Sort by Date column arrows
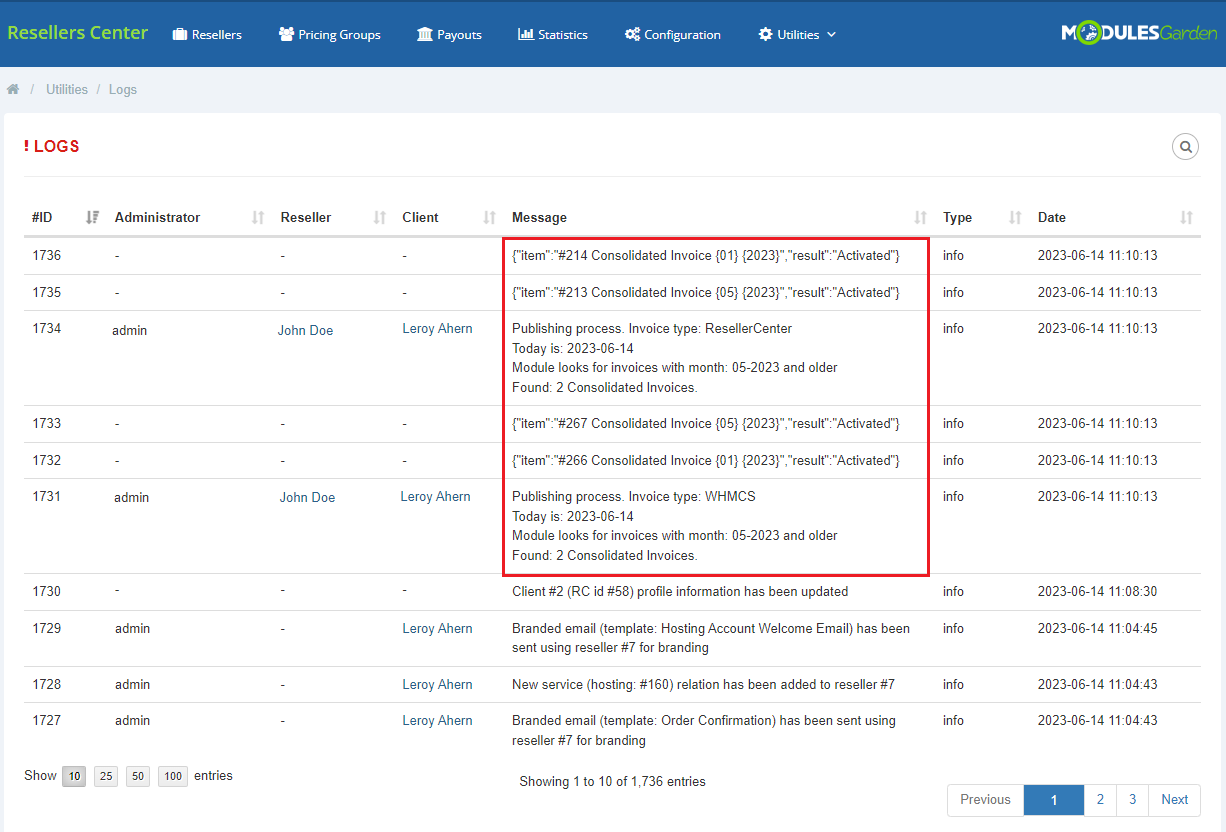Image resolution: width=1226 pixels, height=832 pixels. pyautogui.click(x=1187, y=217)
